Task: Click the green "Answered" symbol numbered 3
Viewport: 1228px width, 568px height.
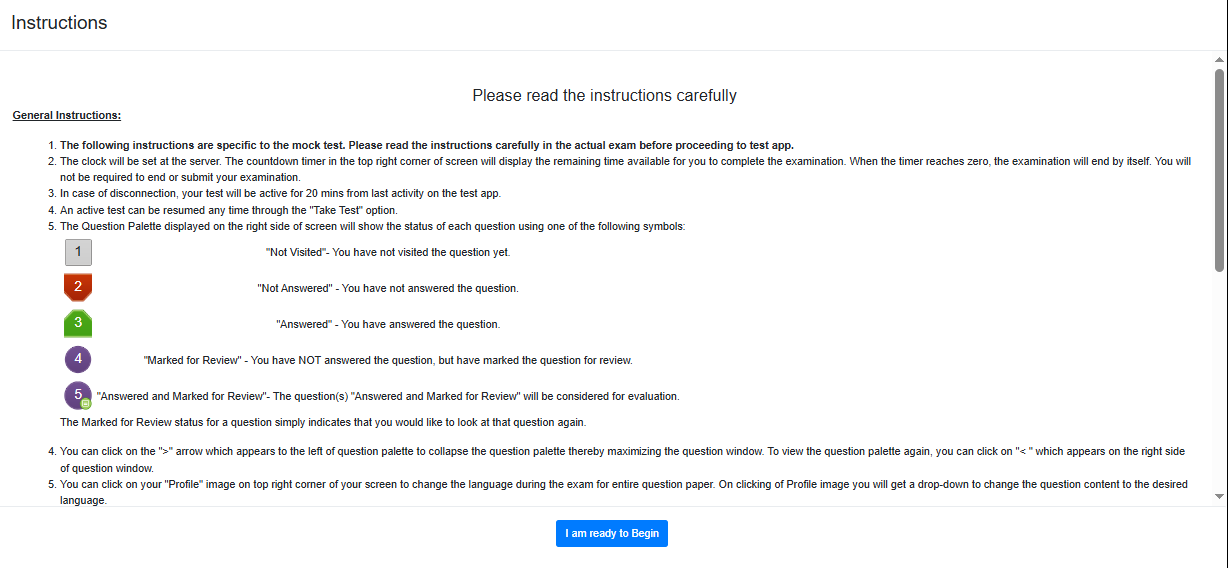Action: coord(78,323)
